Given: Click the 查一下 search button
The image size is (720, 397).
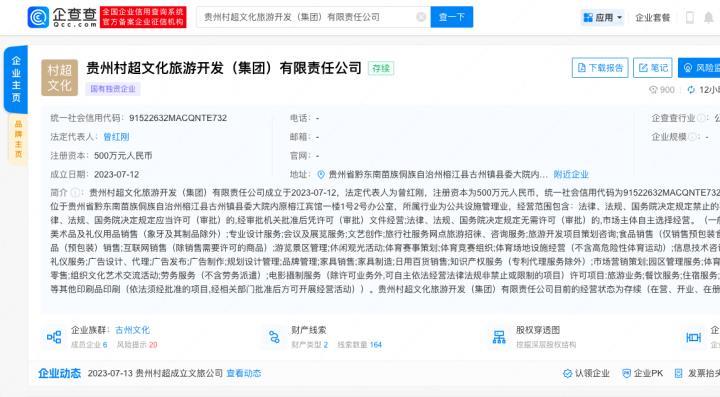Looking at the screenshot, I should [x=451, y=17].
